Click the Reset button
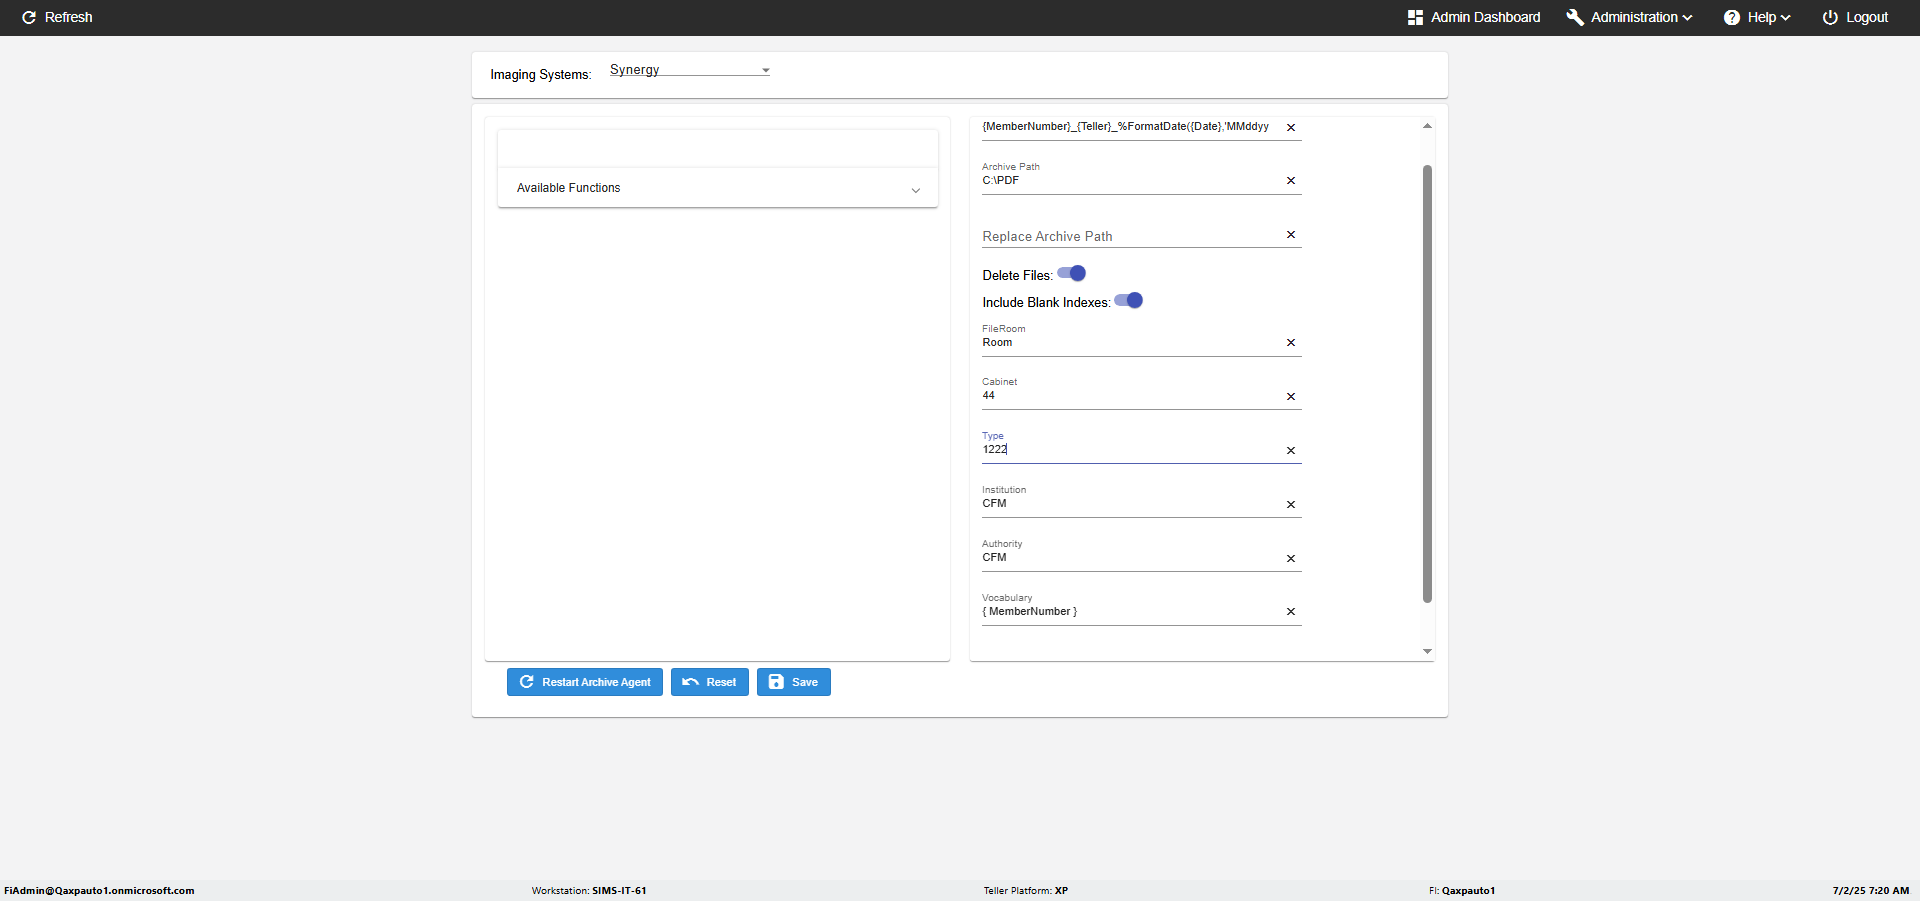Screen dimensions: 1920x901 pos(709,682)
